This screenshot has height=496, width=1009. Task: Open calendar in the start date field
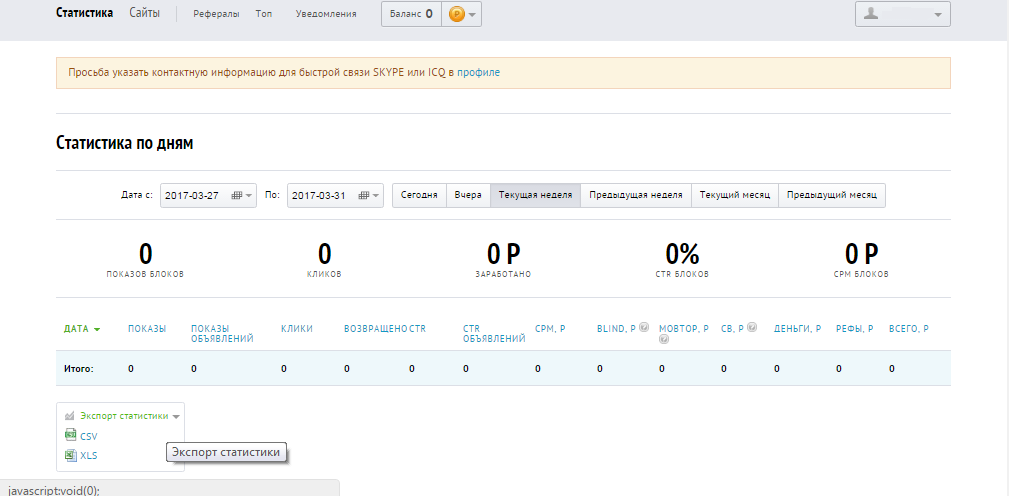[x=237, y=195]
